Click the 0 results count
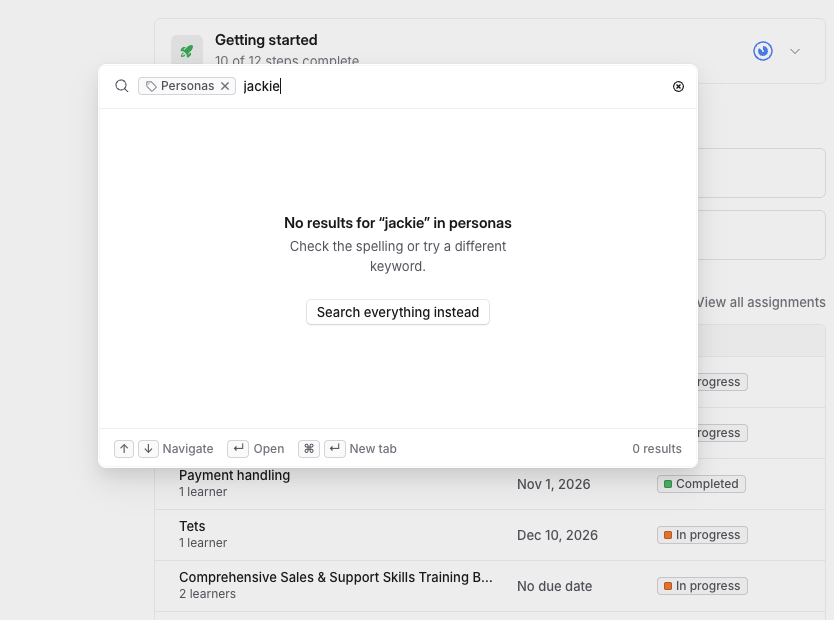This screenshot has height=620, width=834. coord(657,449)
